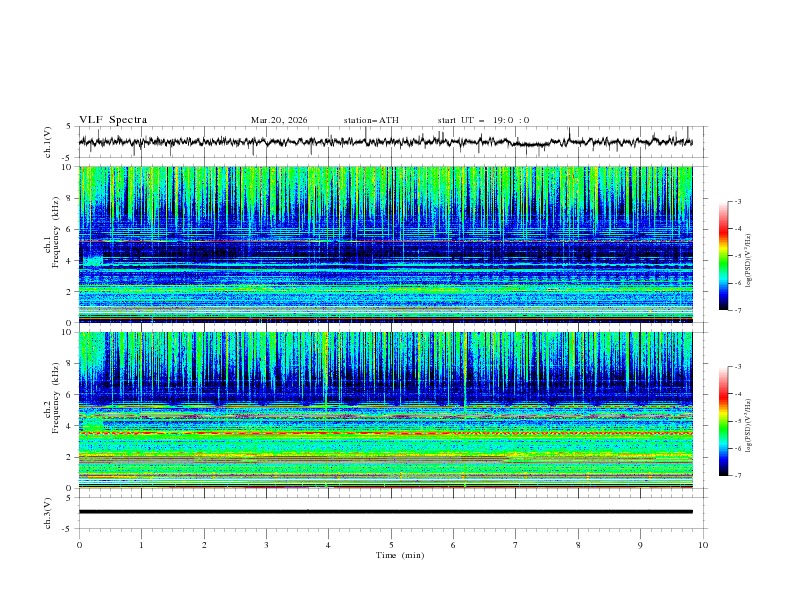
Task: Click the ch.1 color bar log(PSD) label
Action: (749, 261)
